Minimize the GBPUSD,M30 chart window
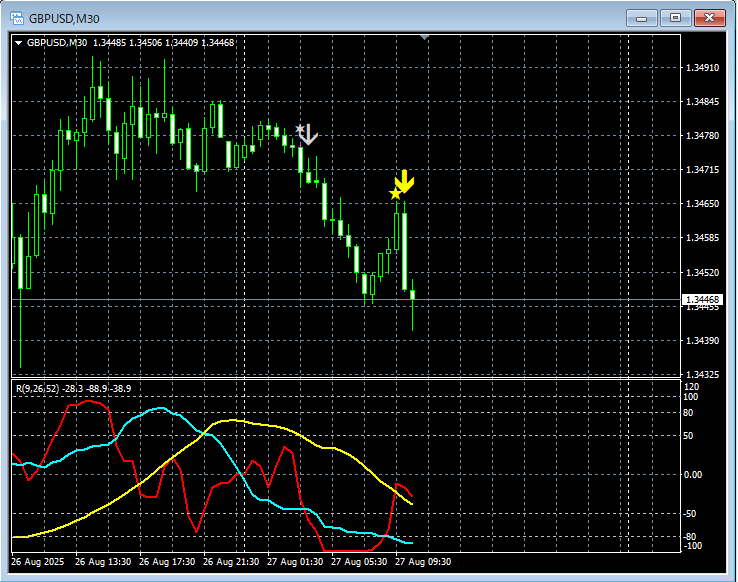Image resolution: width=738 pixels, height=582 pixels. 642,18
